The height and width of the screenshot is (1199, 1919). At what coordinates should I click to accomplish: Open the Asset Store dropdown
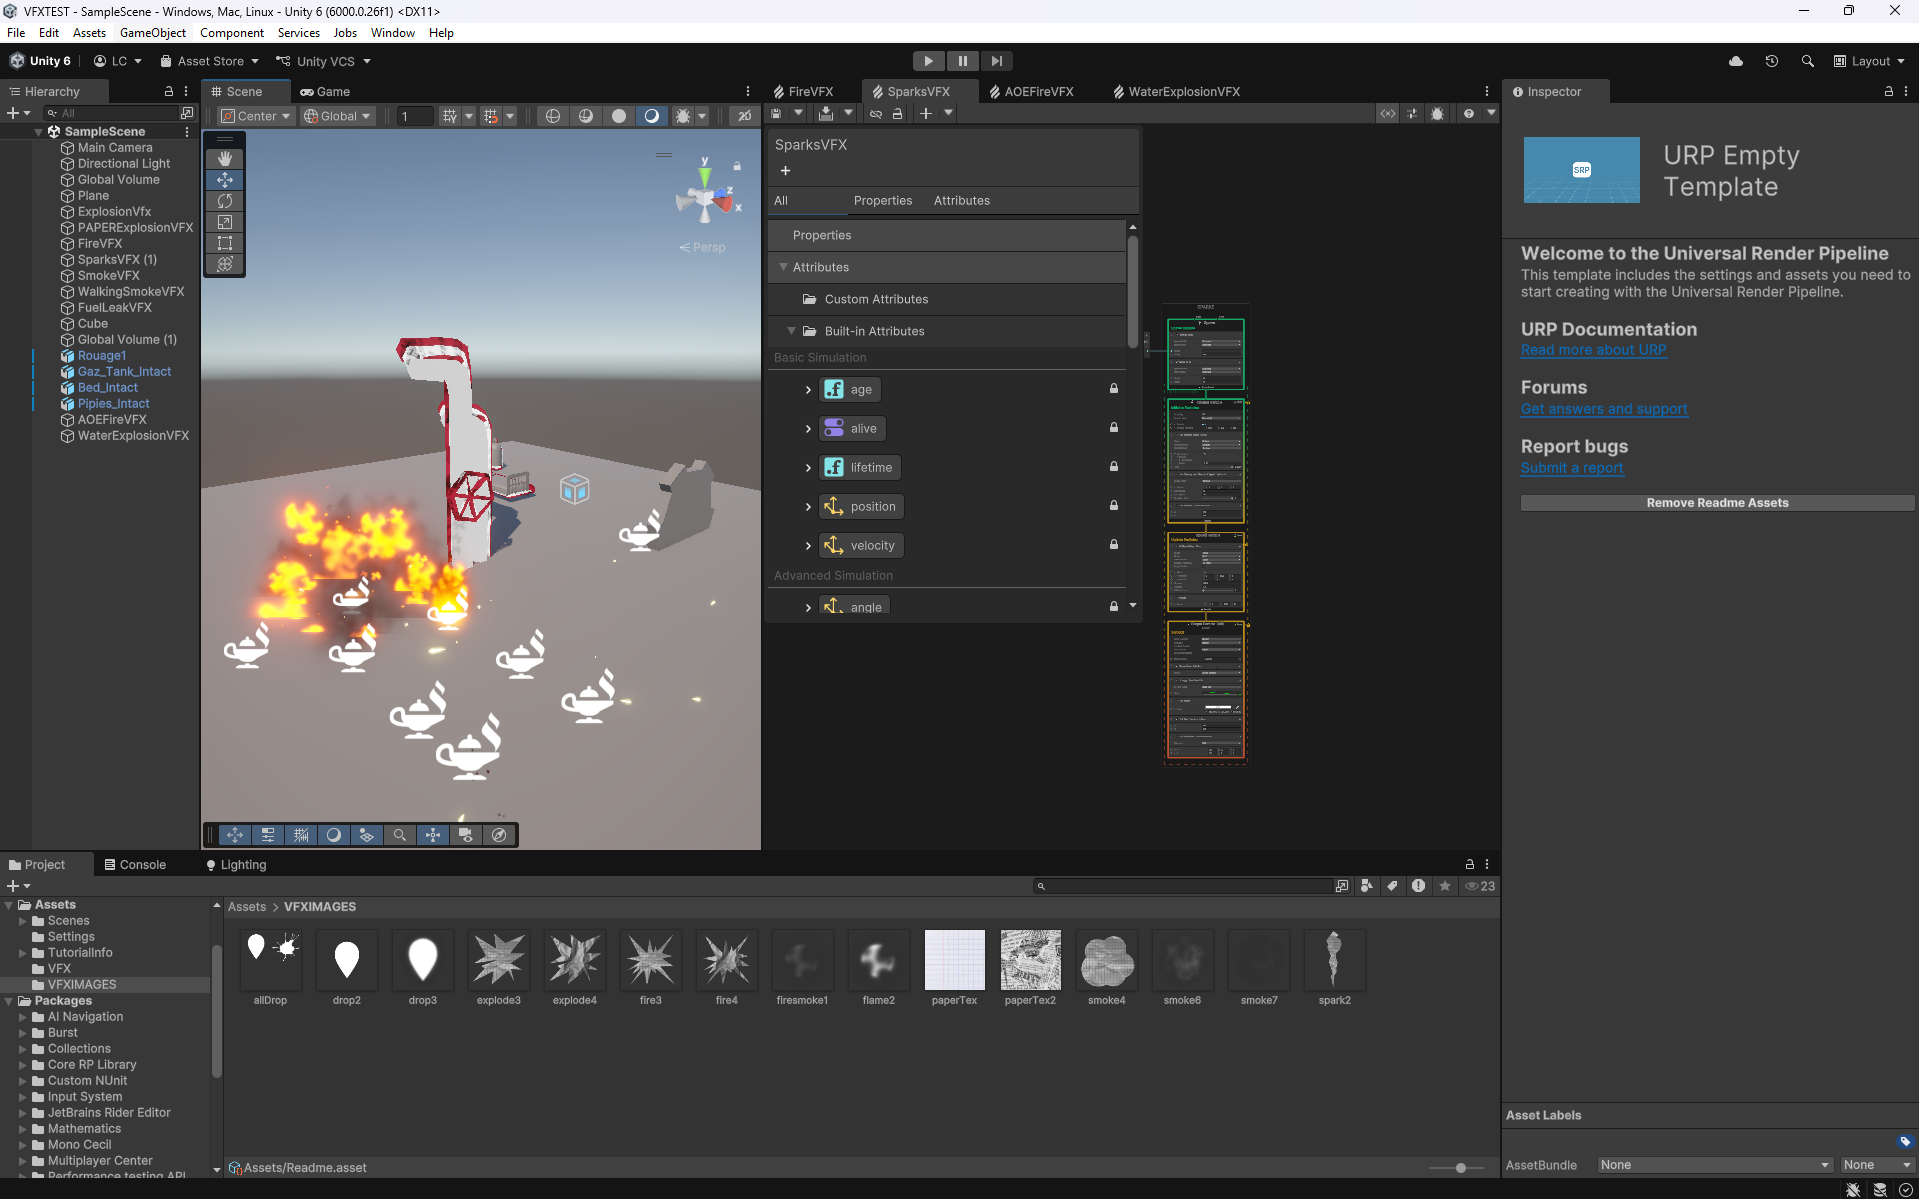point(209,61)
